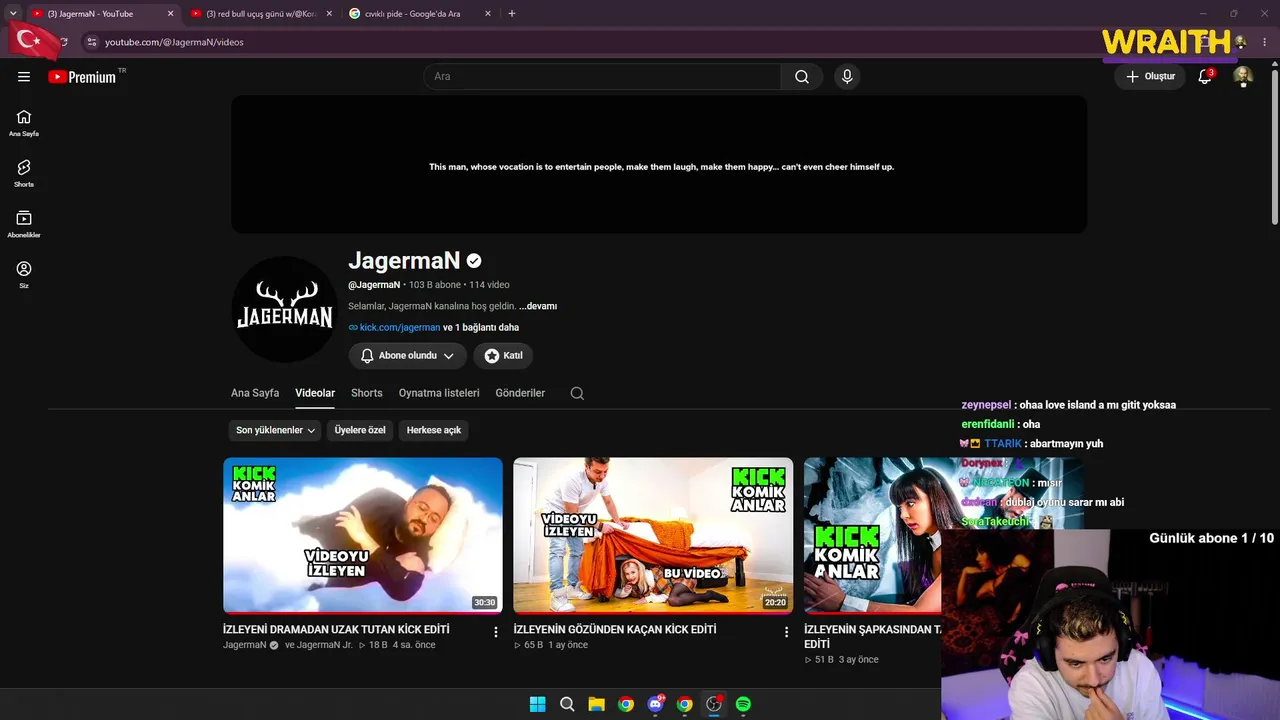Click the YouTube search input field

(602, 77)
